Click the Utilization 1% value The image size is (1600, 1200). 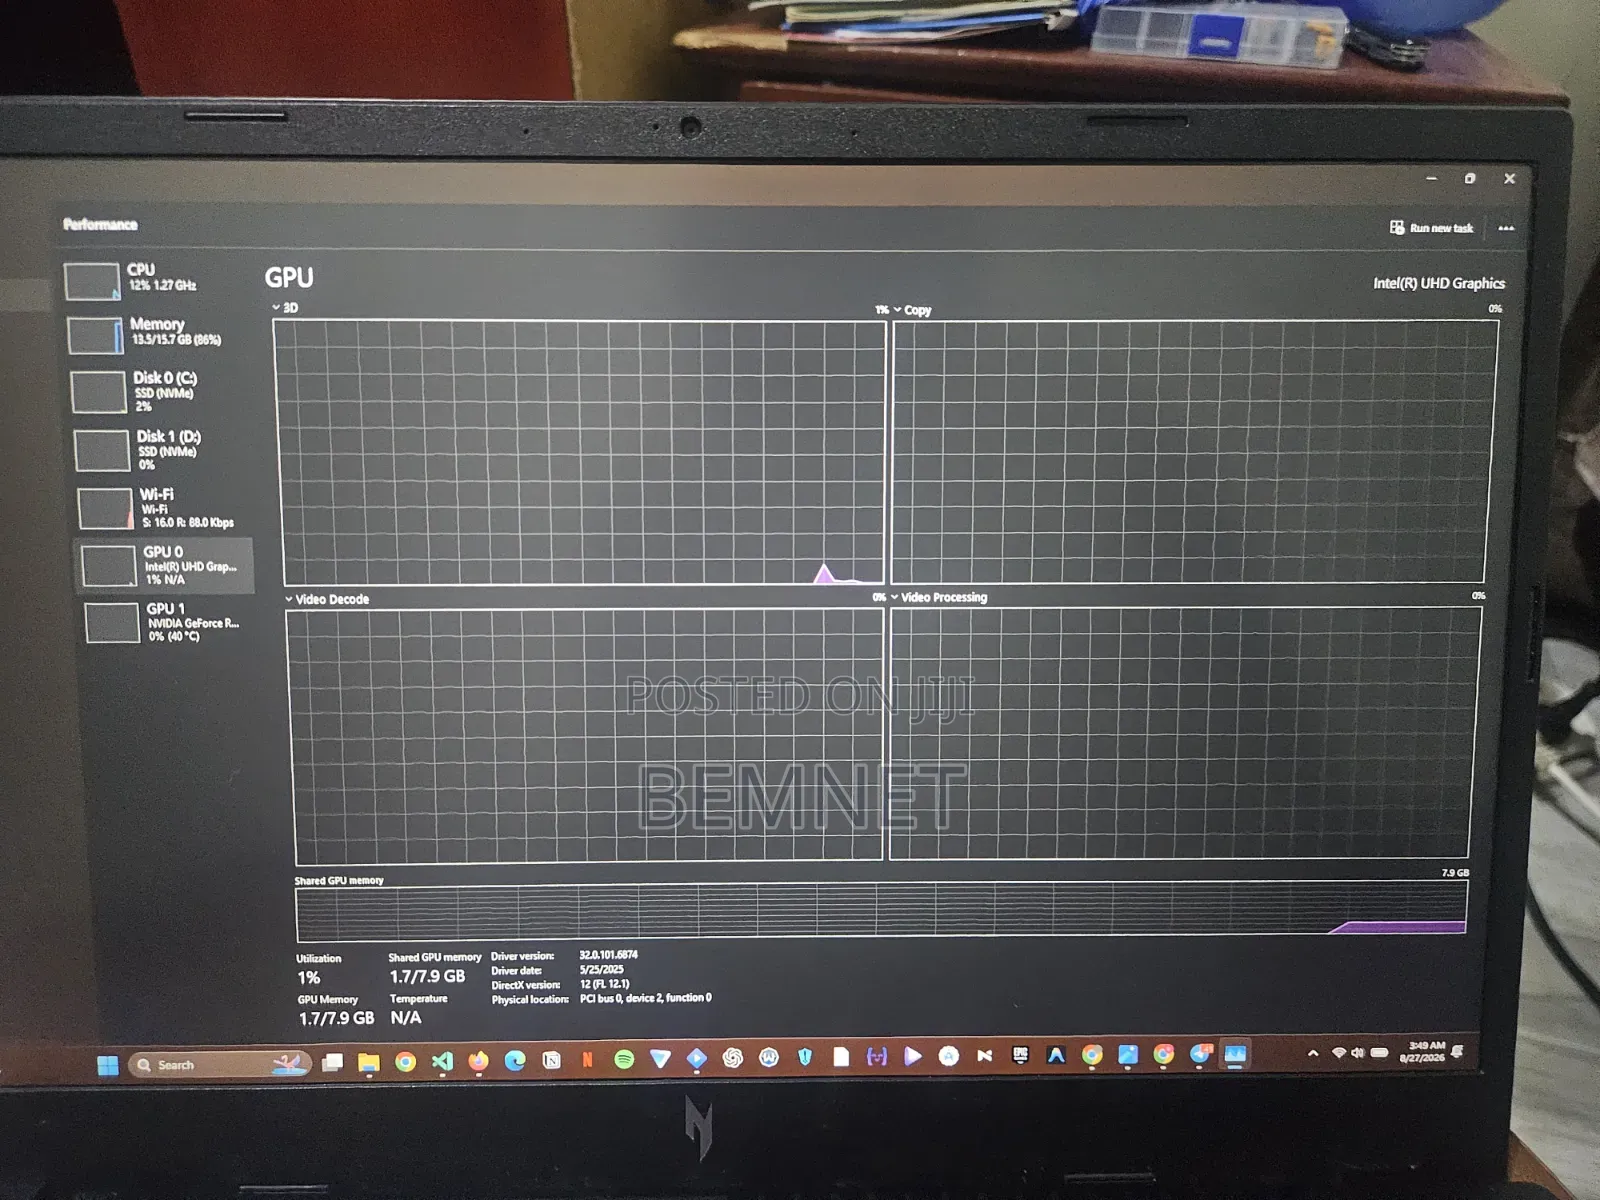[309, 978]
